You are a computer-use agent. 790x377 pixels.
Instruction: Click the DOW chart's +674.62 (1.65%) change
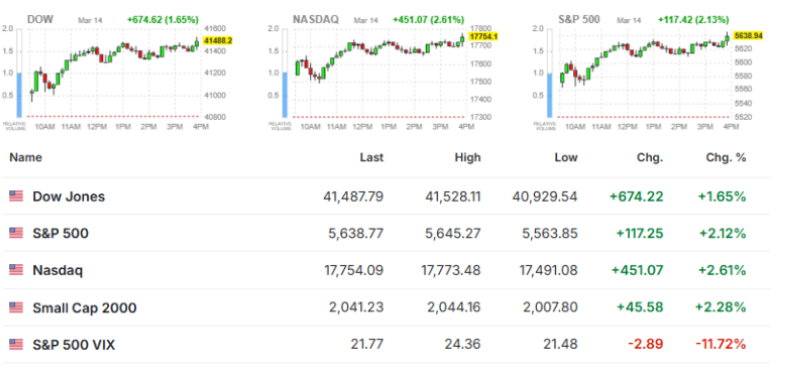[x=163, y=20]
